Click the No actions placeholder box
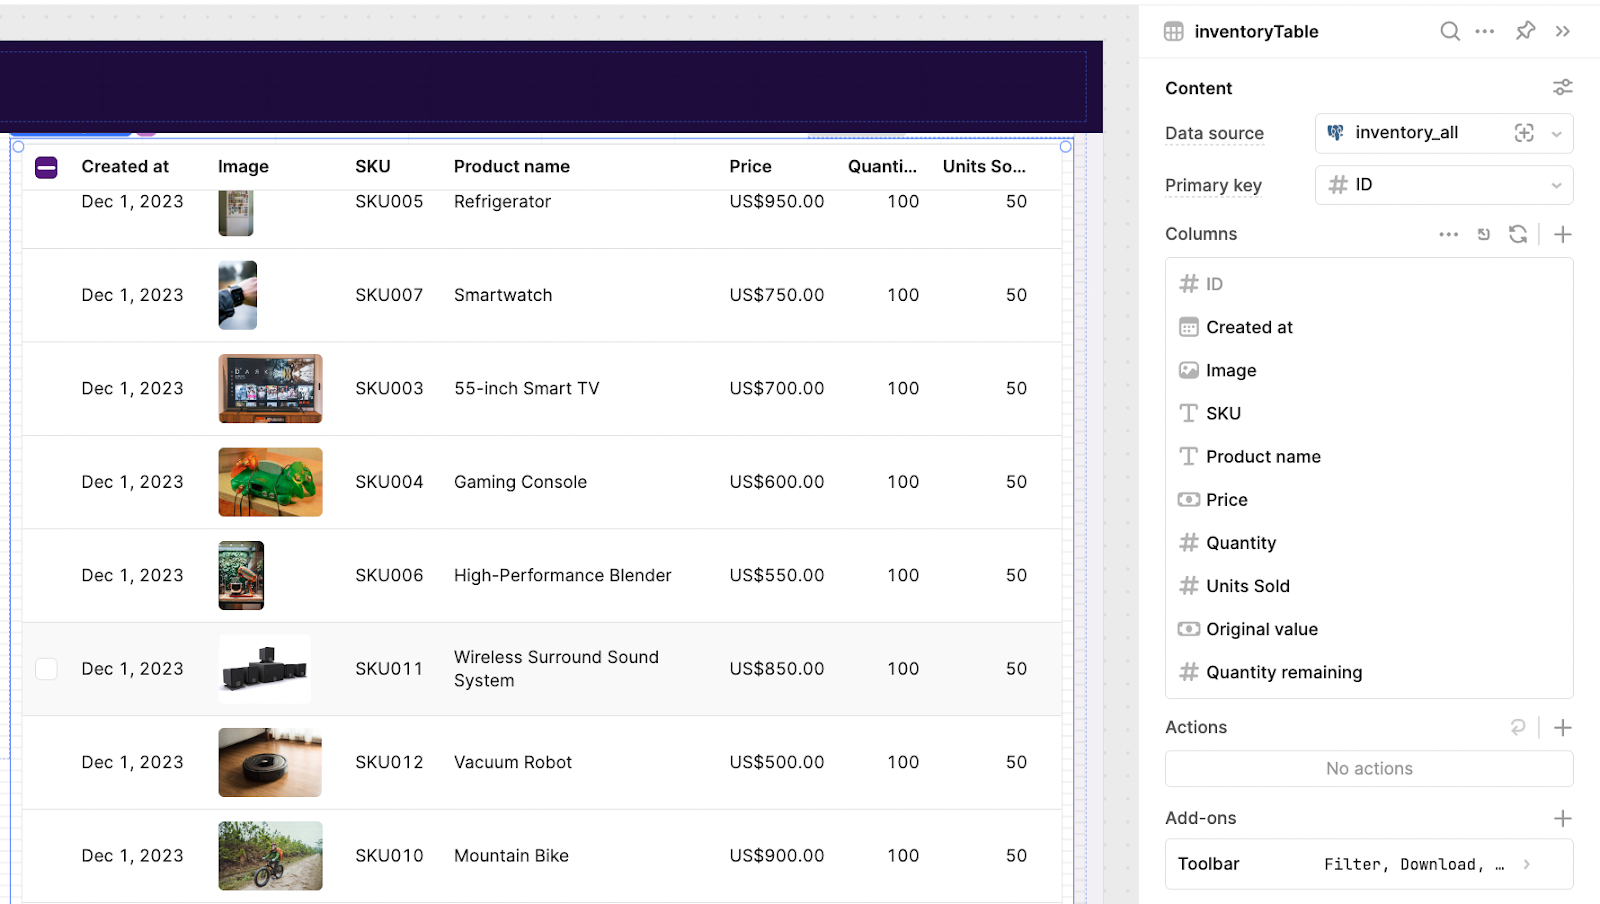Image resolution: width=1600 pixels, height=904 pixels. point(1369,769)
